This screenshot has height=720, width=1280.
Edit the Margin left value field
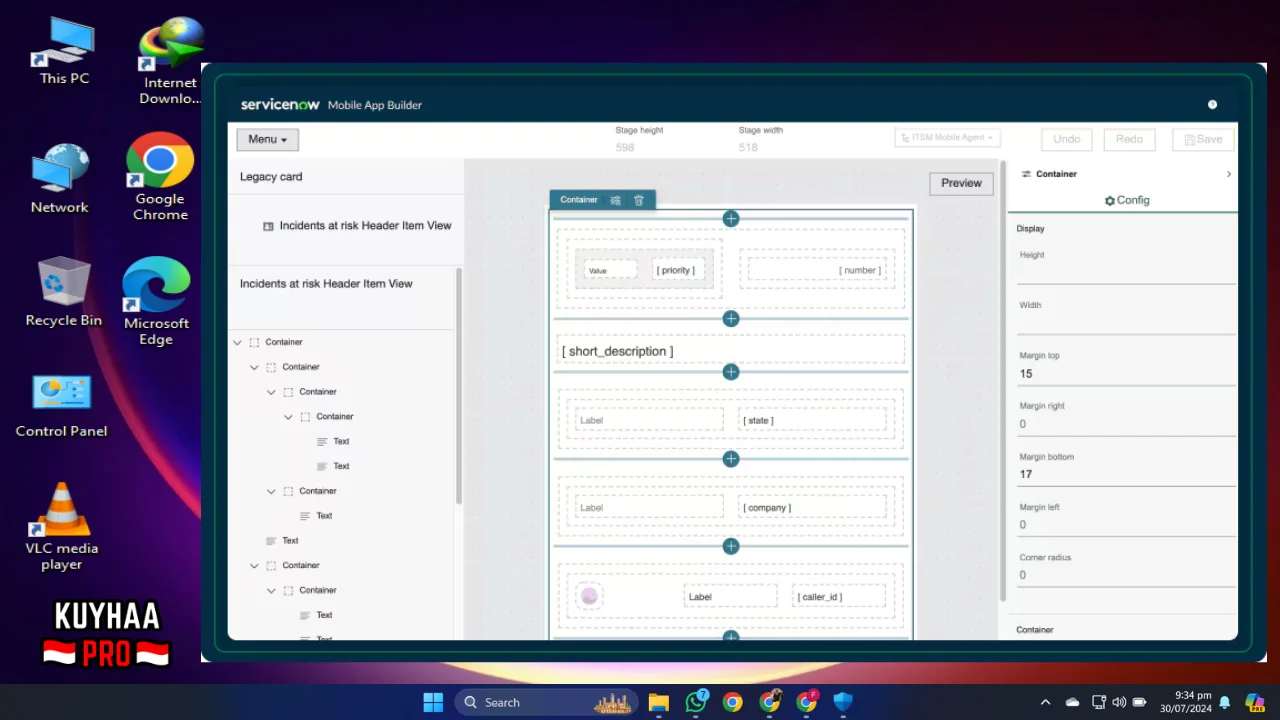pos(1126,525)
